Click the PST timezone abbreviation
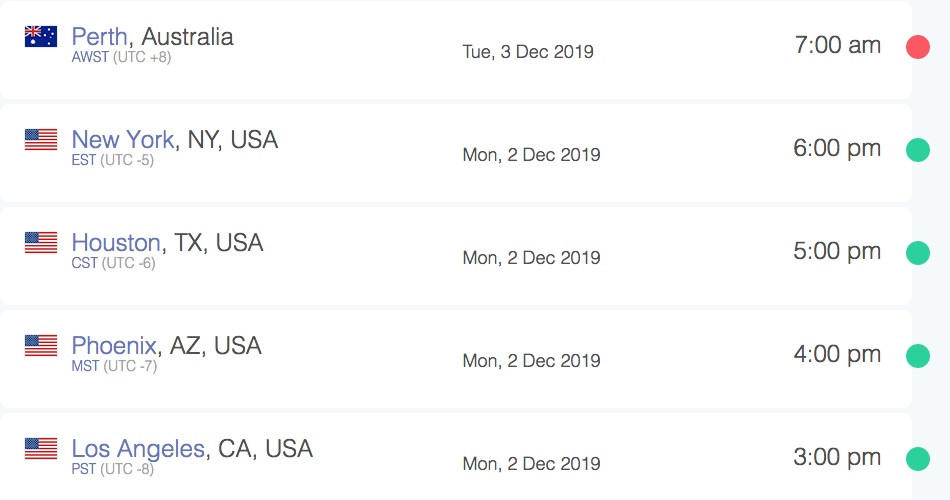This screenshot has width=950, height=500. point(84,469)
